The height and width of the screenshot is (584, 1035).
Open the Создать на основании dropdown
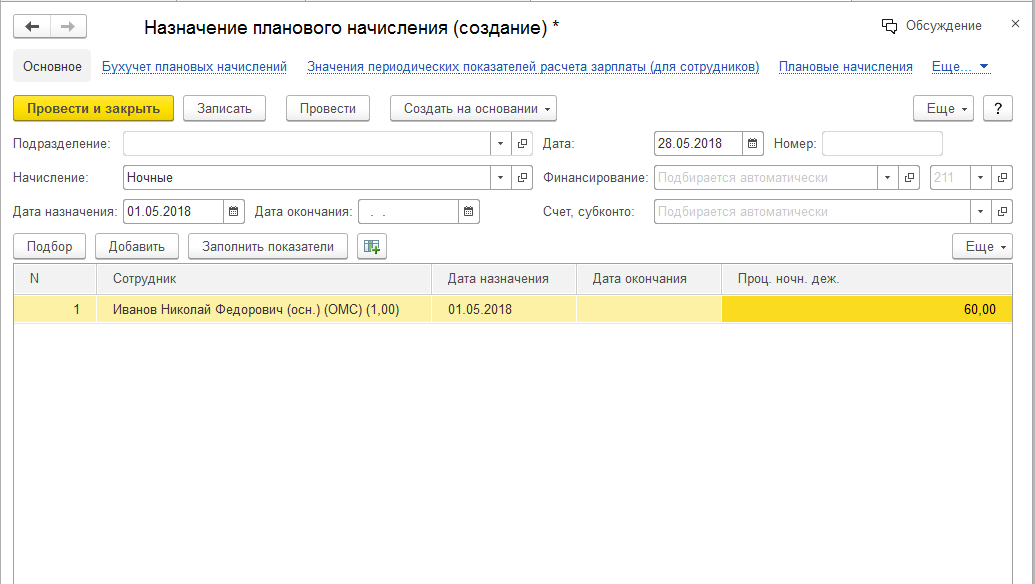click(x=472, y=109)
